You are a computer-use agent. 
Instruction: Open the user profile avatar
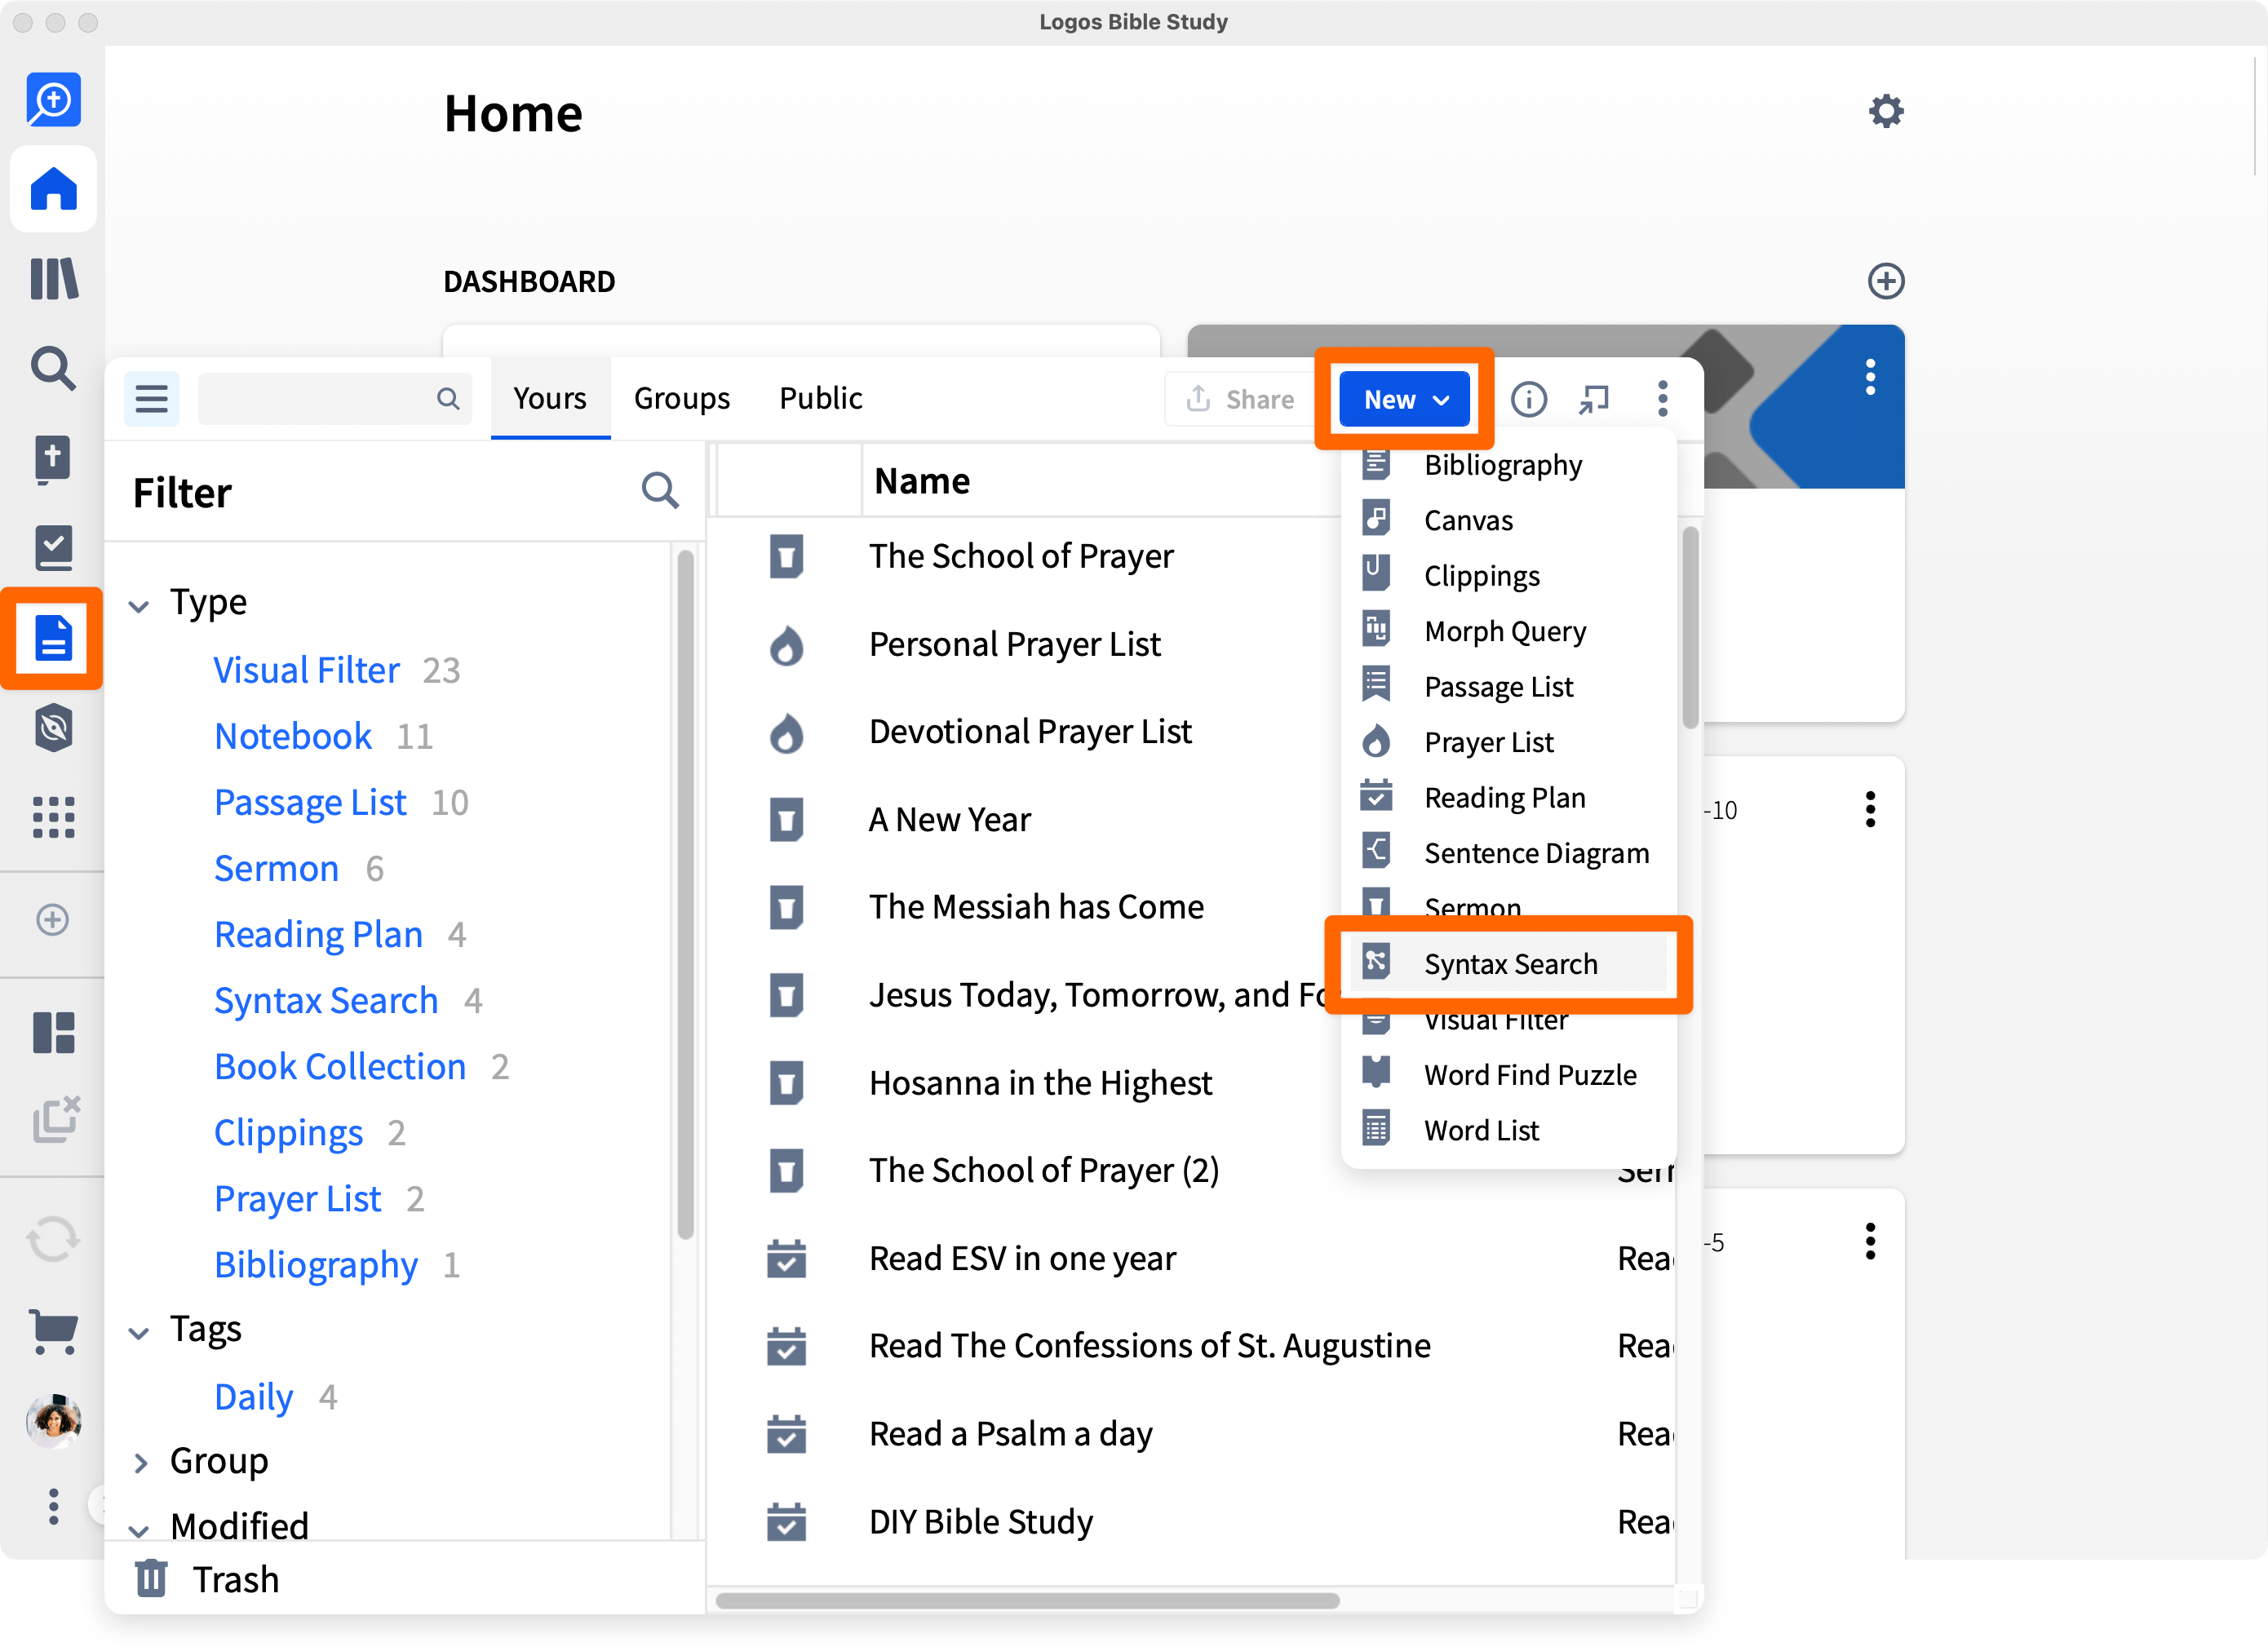(x=53, y=1420)
